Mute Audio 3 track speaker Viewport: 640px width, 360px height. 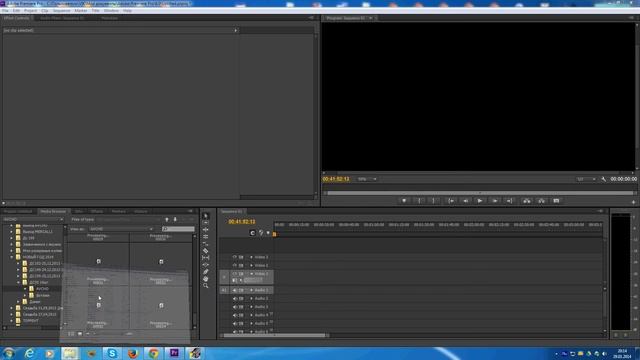(235, 307)
